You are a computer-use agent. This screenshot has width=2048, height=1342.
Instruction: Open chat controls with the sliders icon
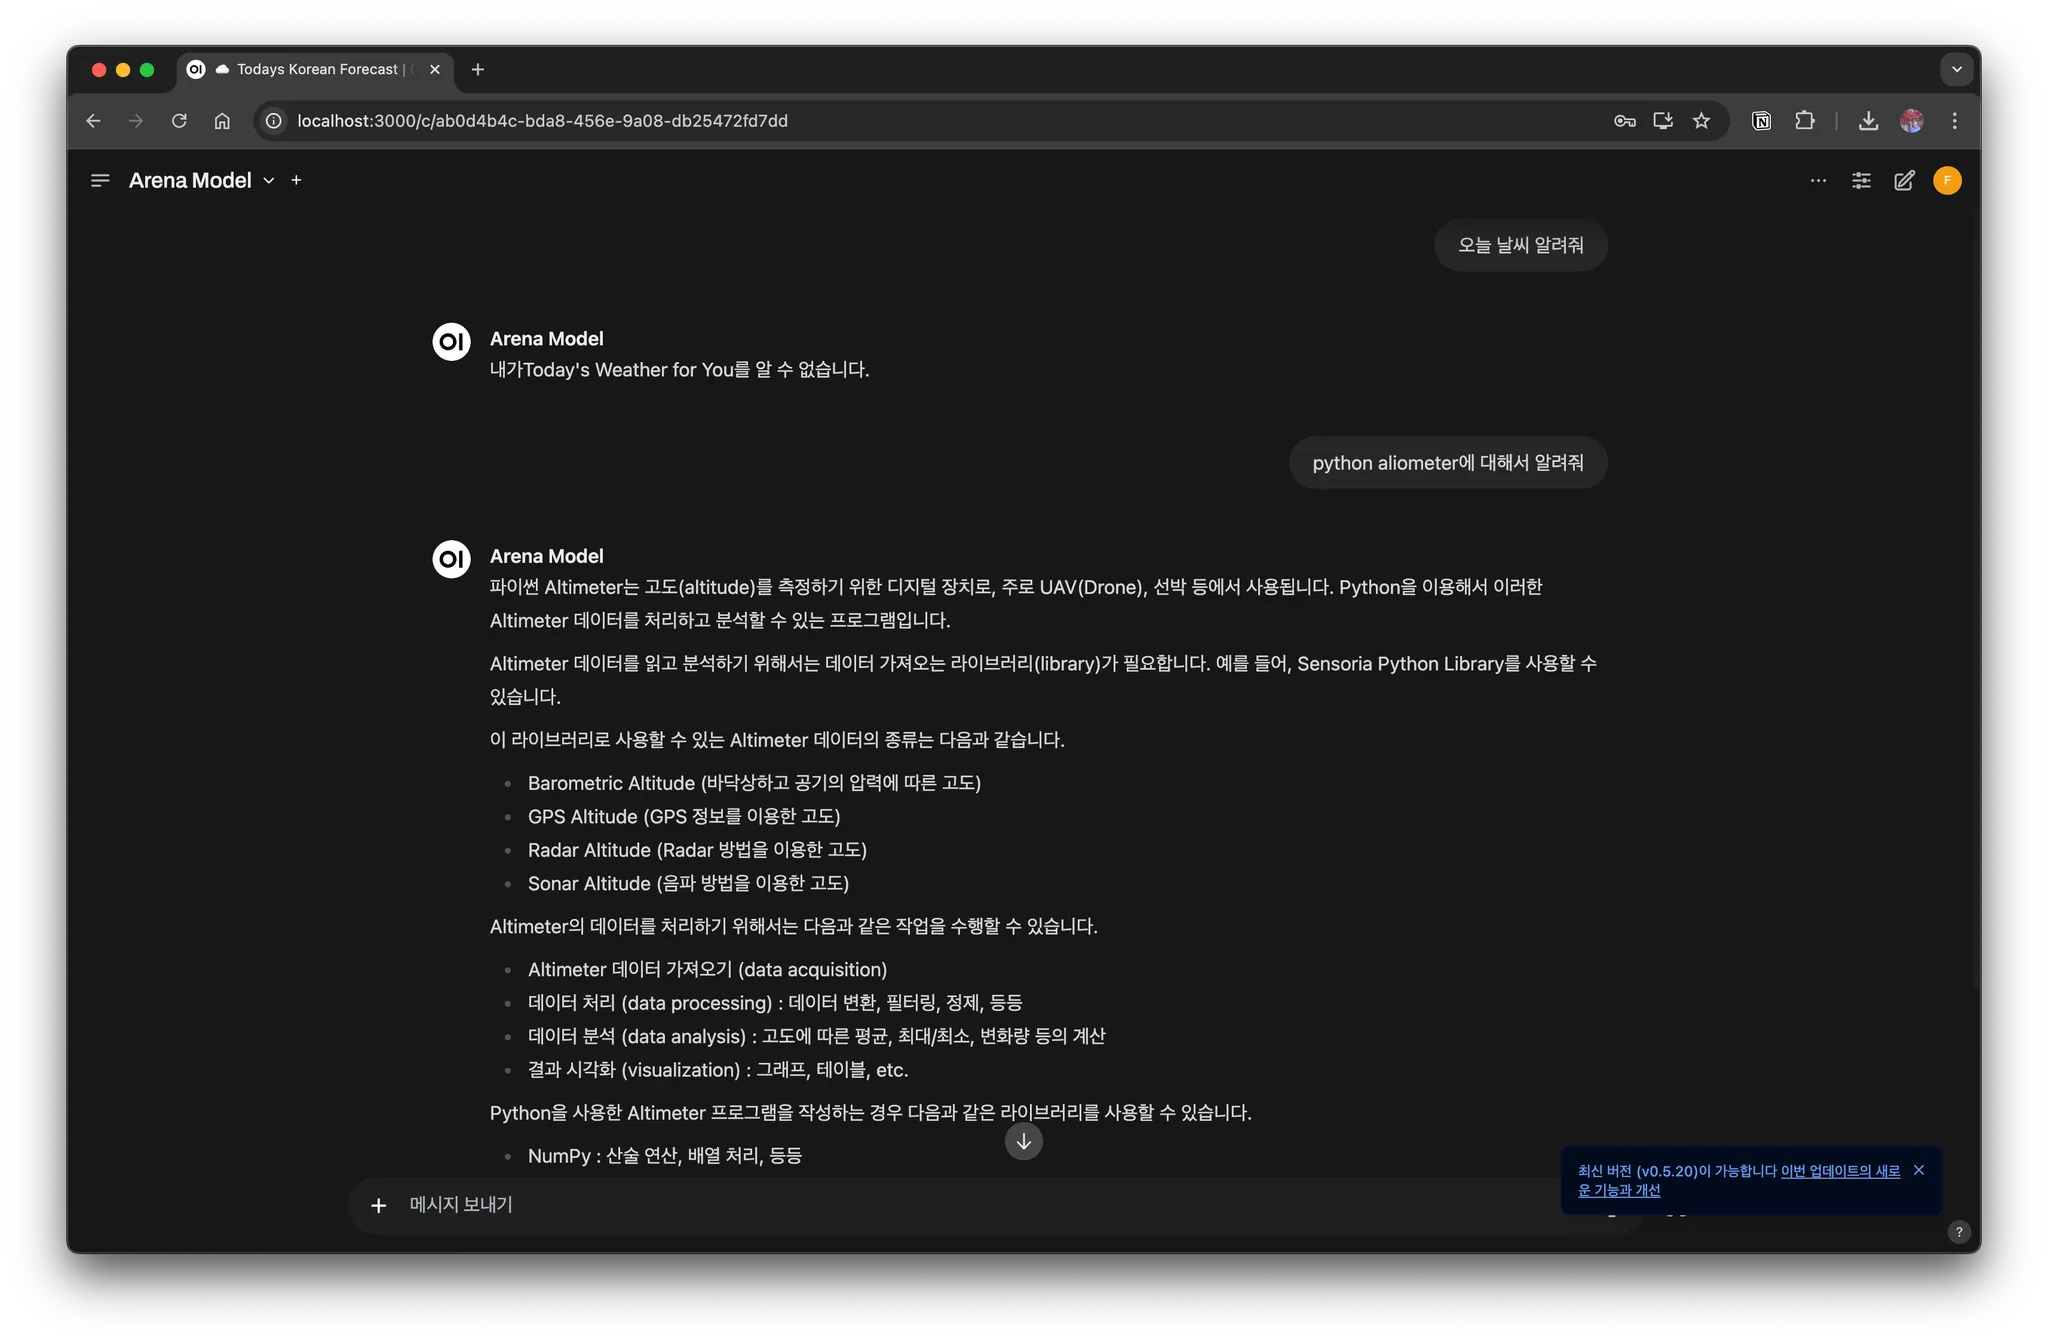coord(1861,180)
